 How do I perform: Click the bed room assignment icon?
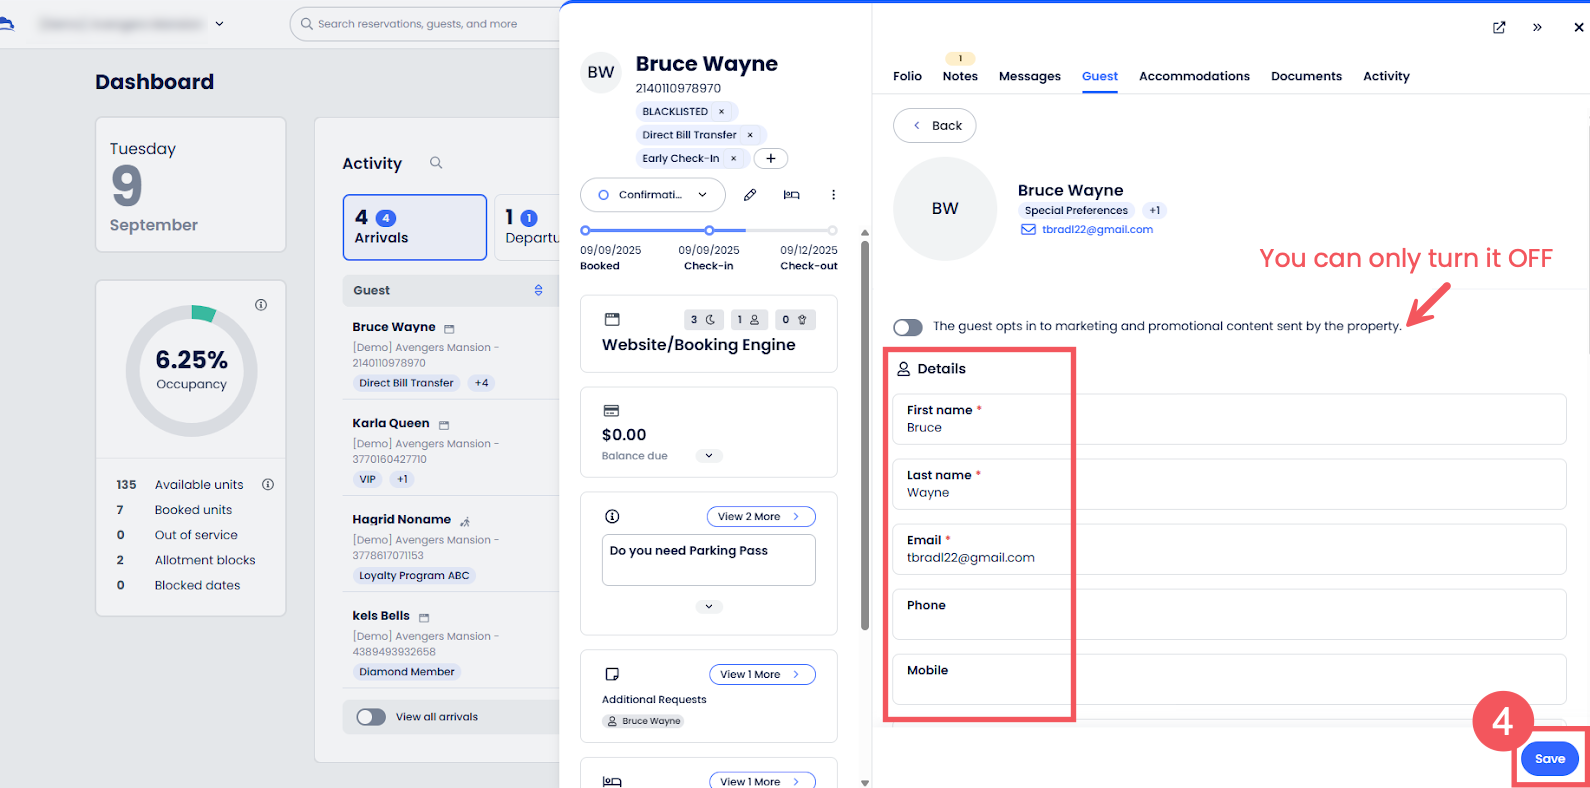[x=791, y=195]
